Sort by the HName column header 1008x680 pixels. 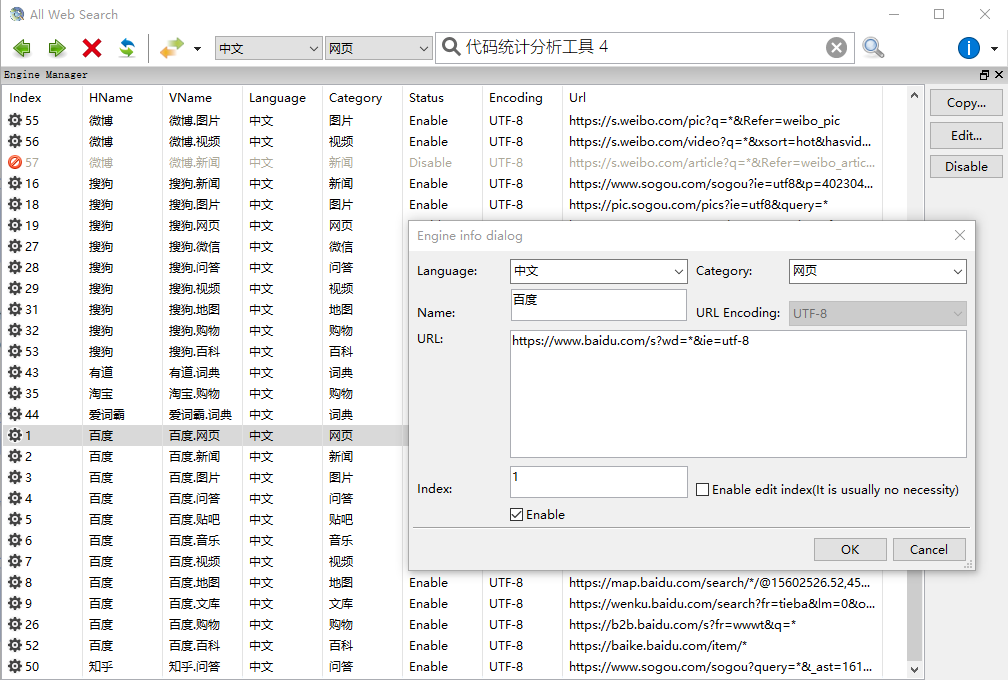coord(111,98)
